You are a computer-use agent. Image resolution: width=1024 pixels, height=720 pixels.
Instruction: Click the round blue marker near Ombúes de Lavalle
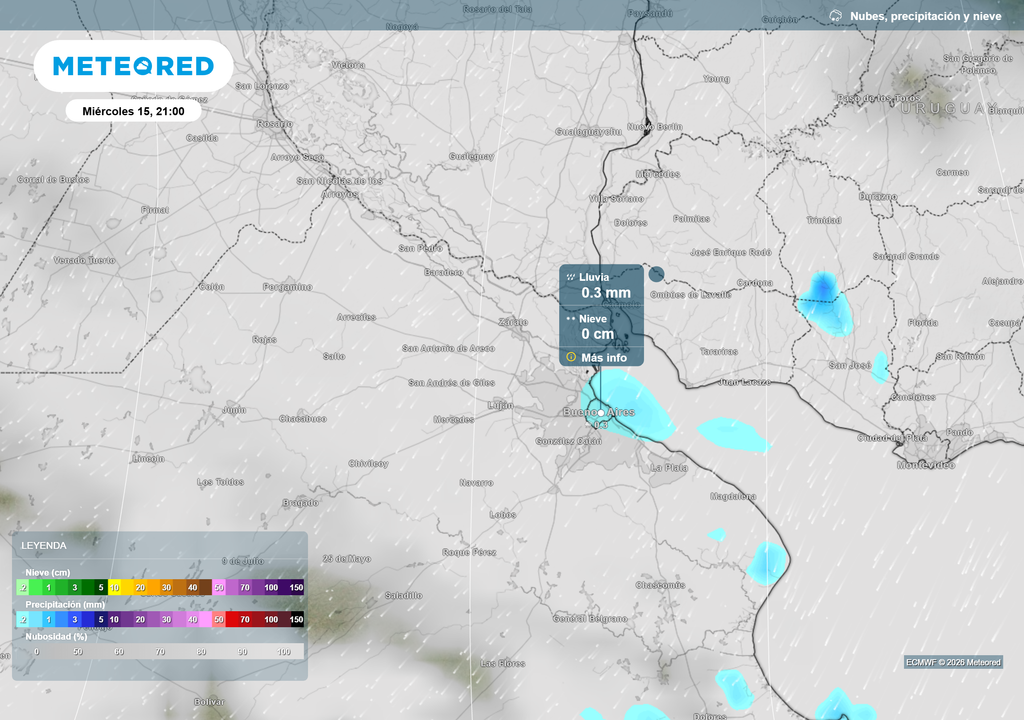pos(656,274)
